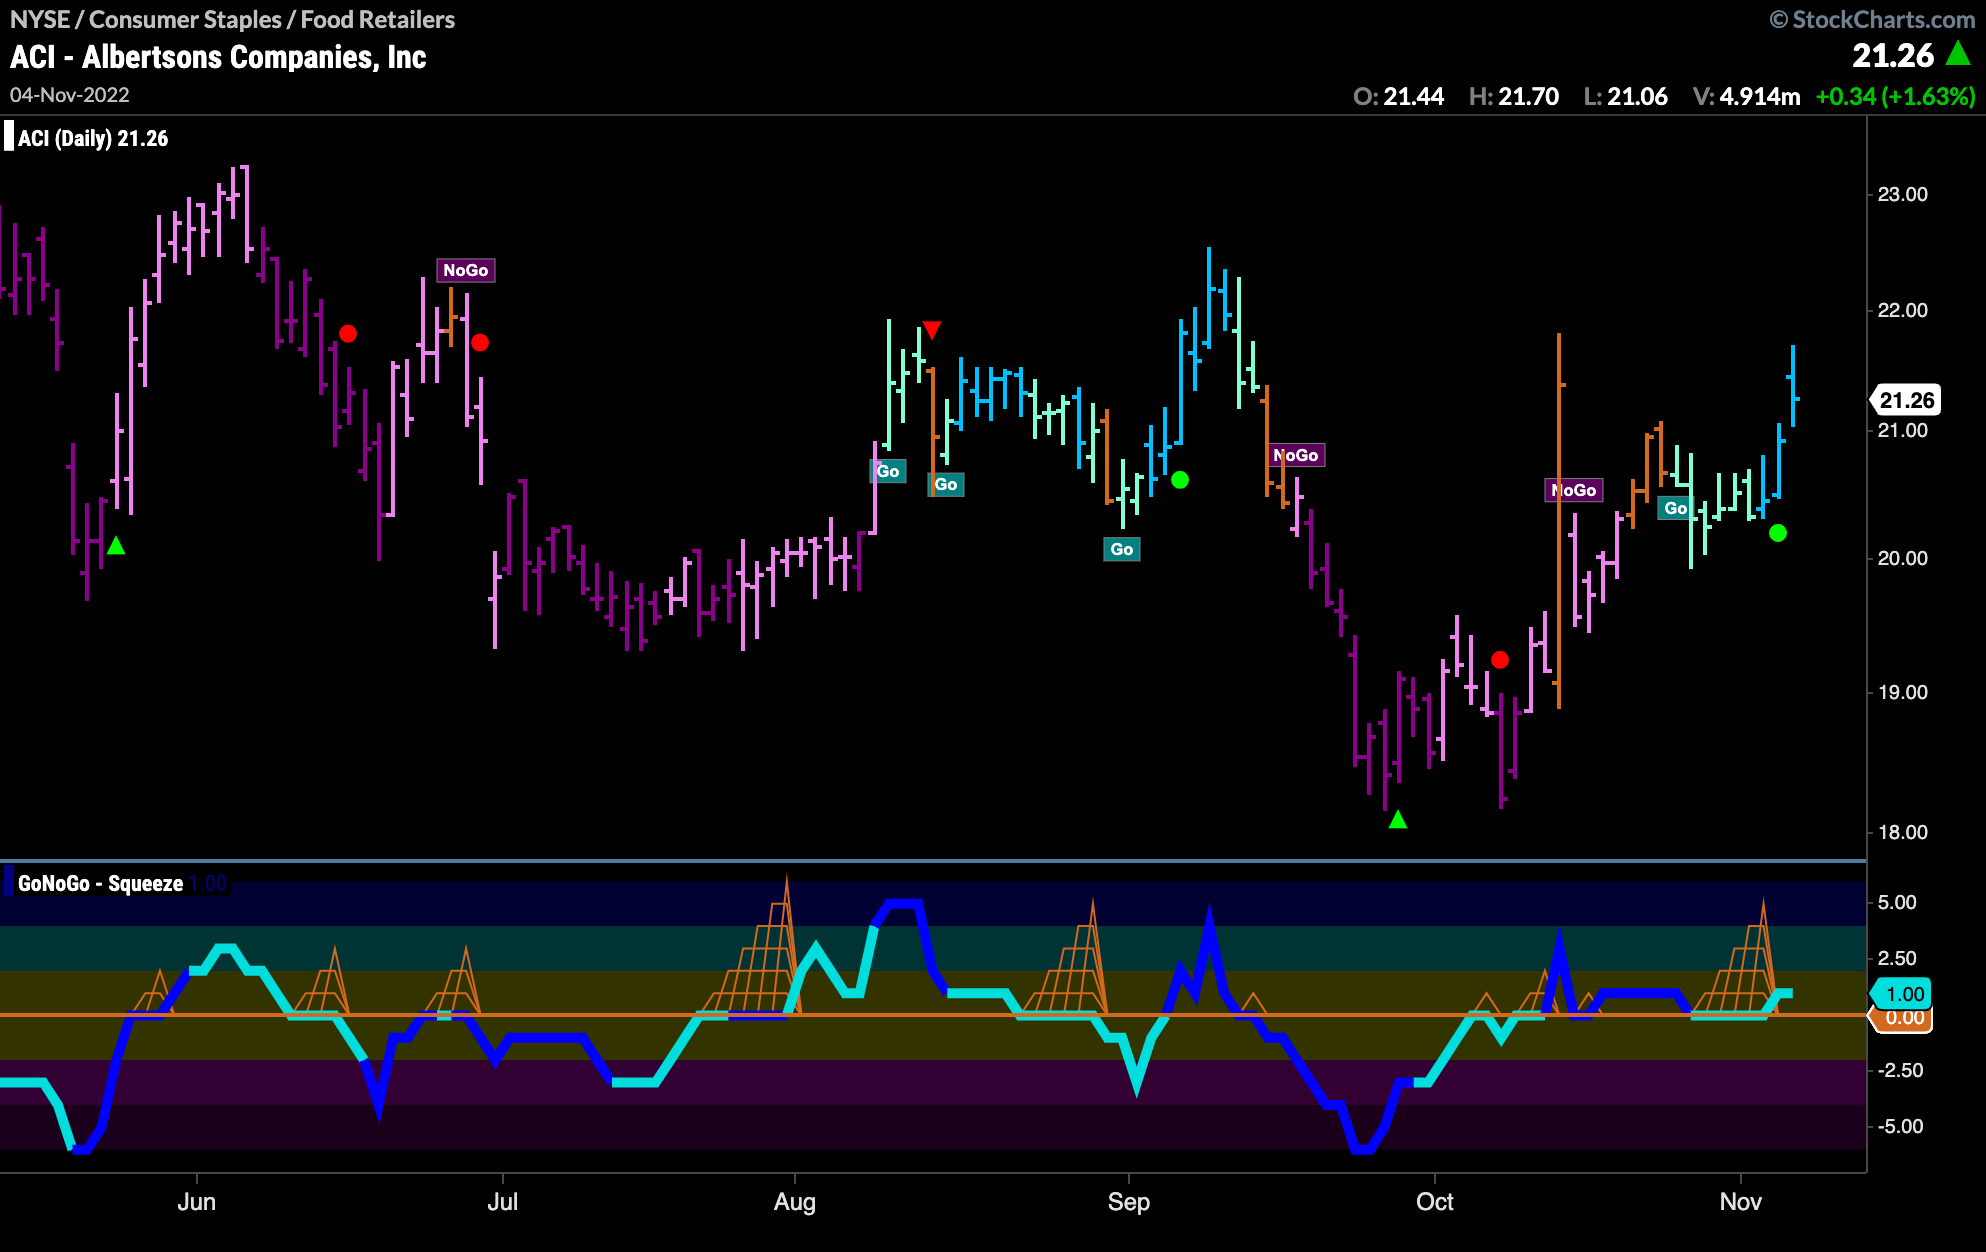
Task: Click the 22.00 price axis label
Action: (x=1902, y=310)
